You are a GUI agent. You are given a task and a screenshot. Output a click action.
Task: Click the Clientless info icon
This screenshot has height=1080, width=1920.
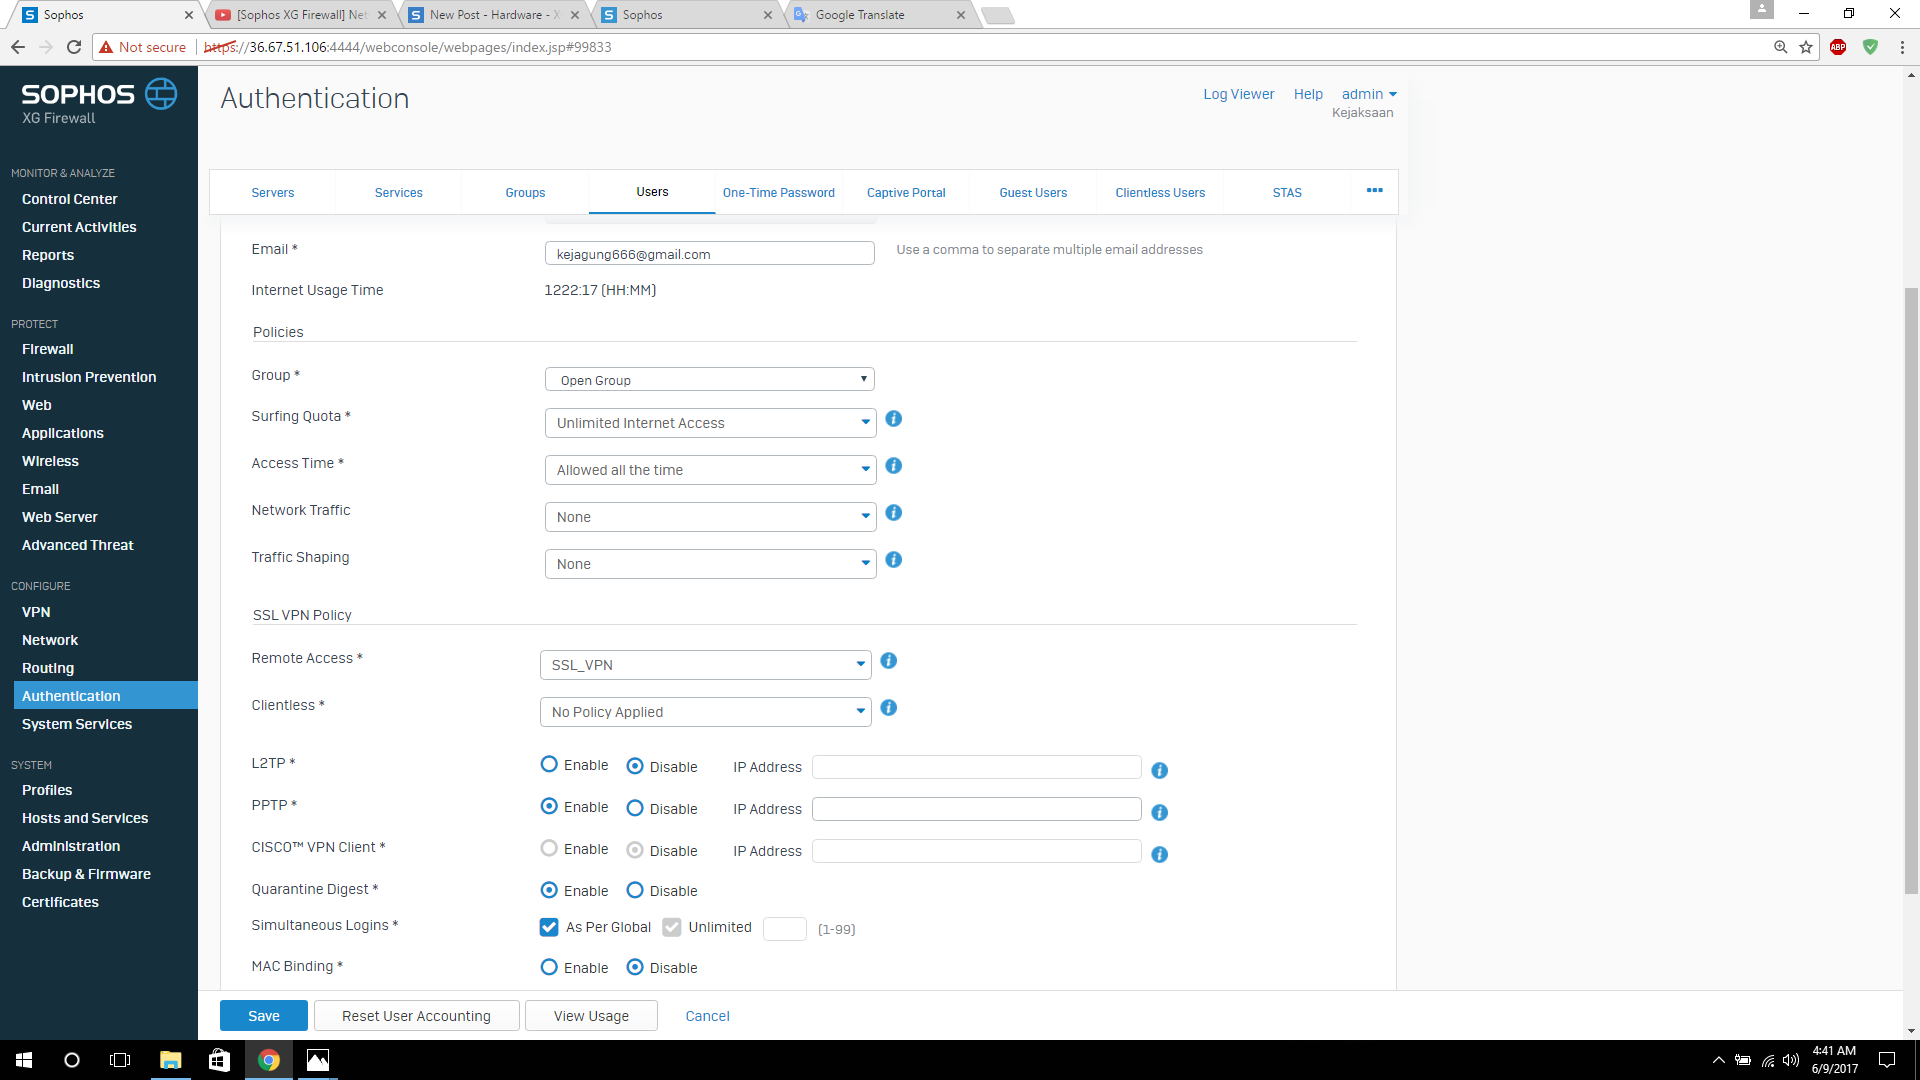(x=889, y=708)
